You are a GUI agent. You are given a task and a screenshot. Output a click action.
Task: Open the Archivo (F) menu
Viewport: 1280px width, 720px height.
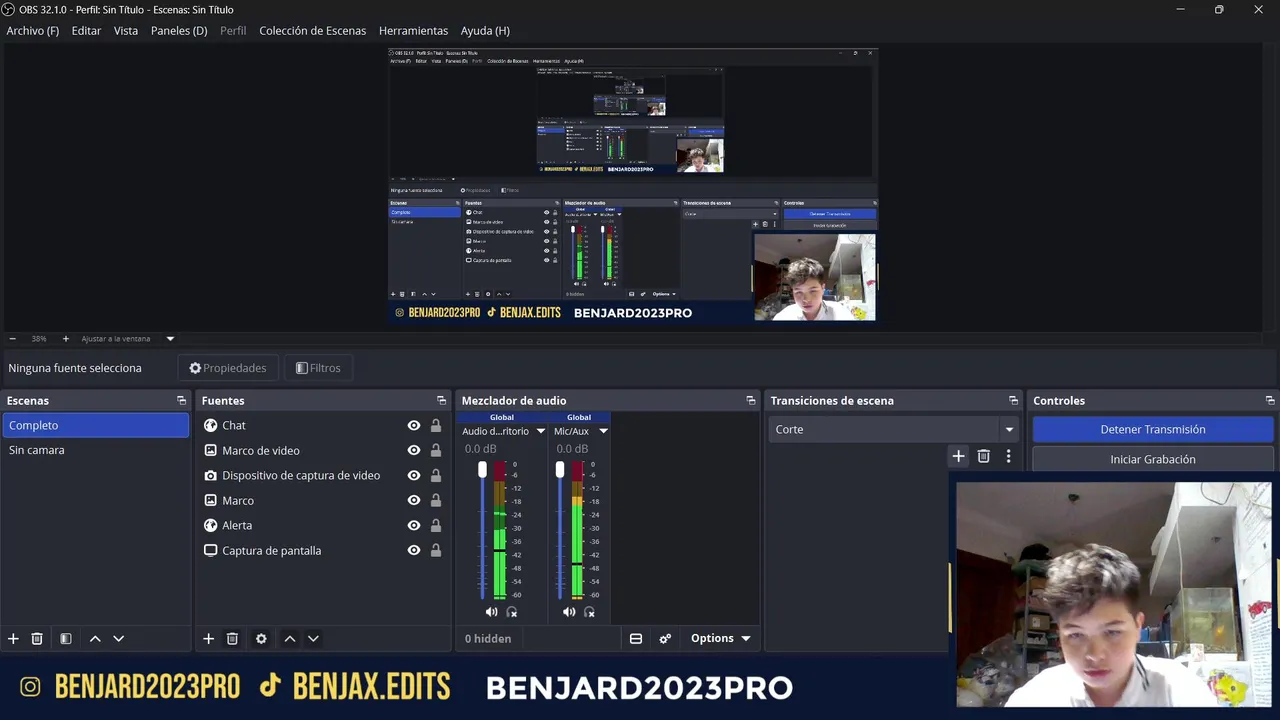click(x=33, y=31)
